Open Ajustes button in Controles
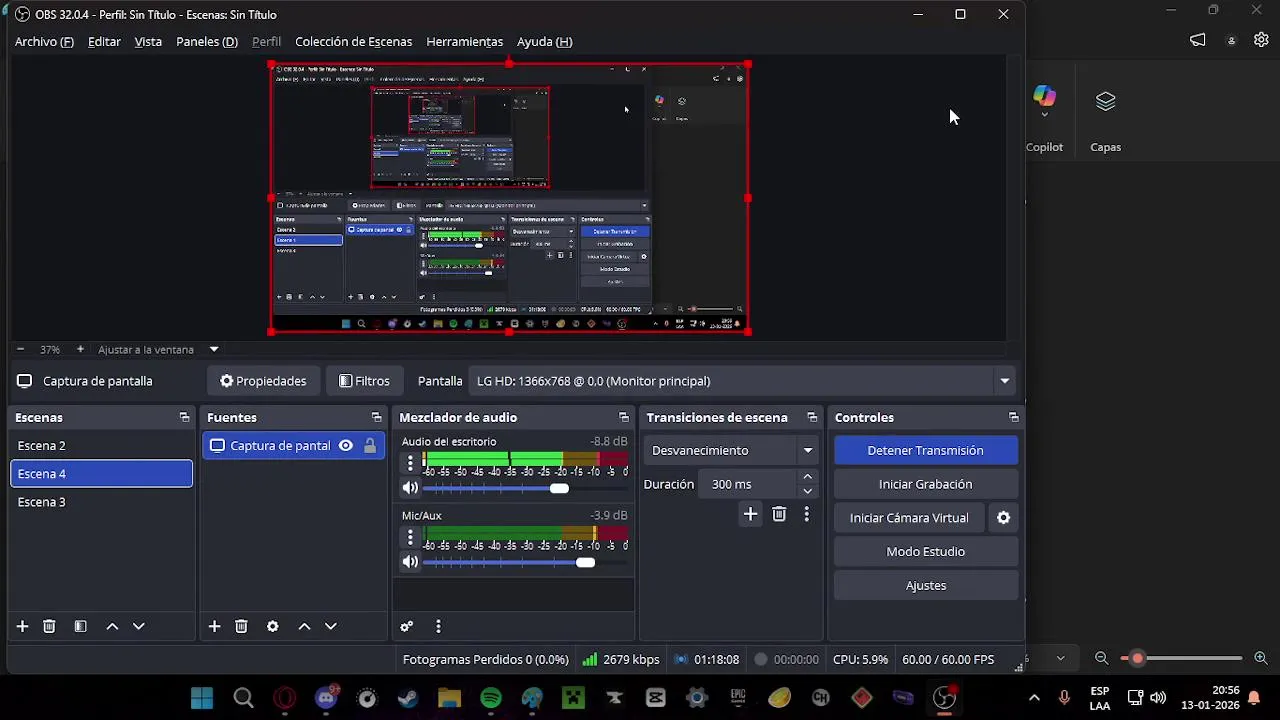Screen dimensions: 1280x720 point(926,586)
